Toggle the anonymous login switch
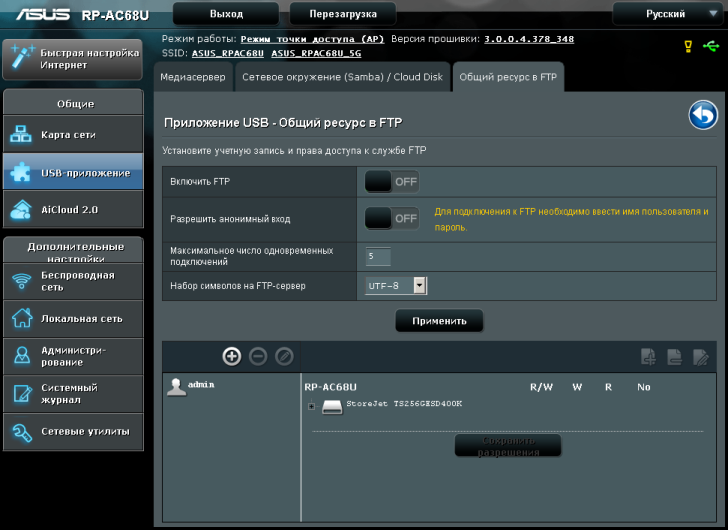This screenshot has width=728, height=530. (392, 218)
